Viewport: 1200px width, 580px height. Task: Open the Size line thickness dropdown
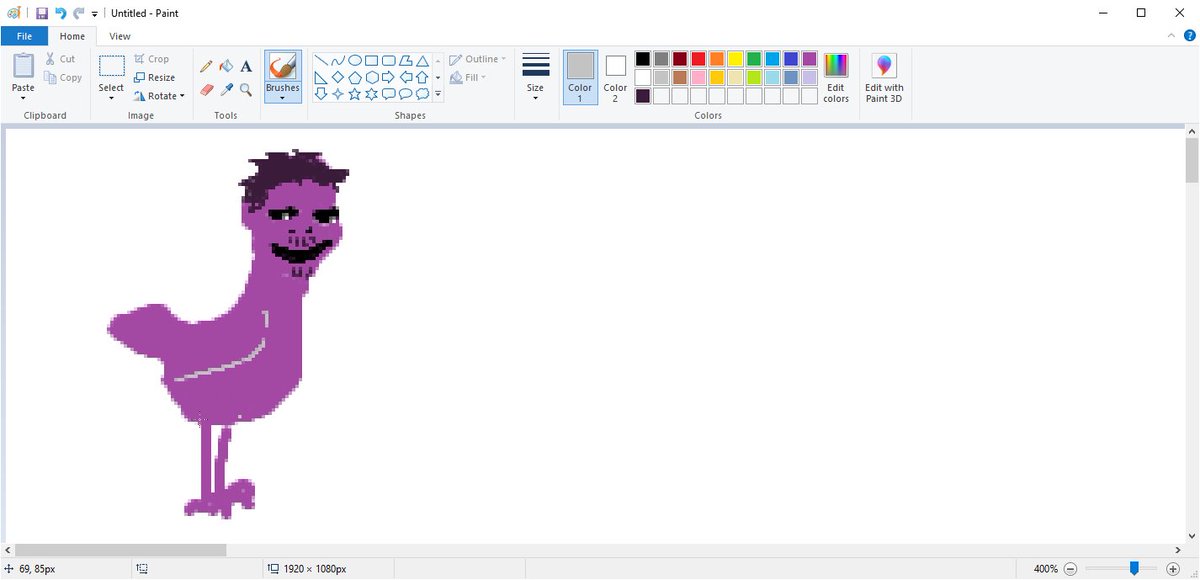(536, 78)
